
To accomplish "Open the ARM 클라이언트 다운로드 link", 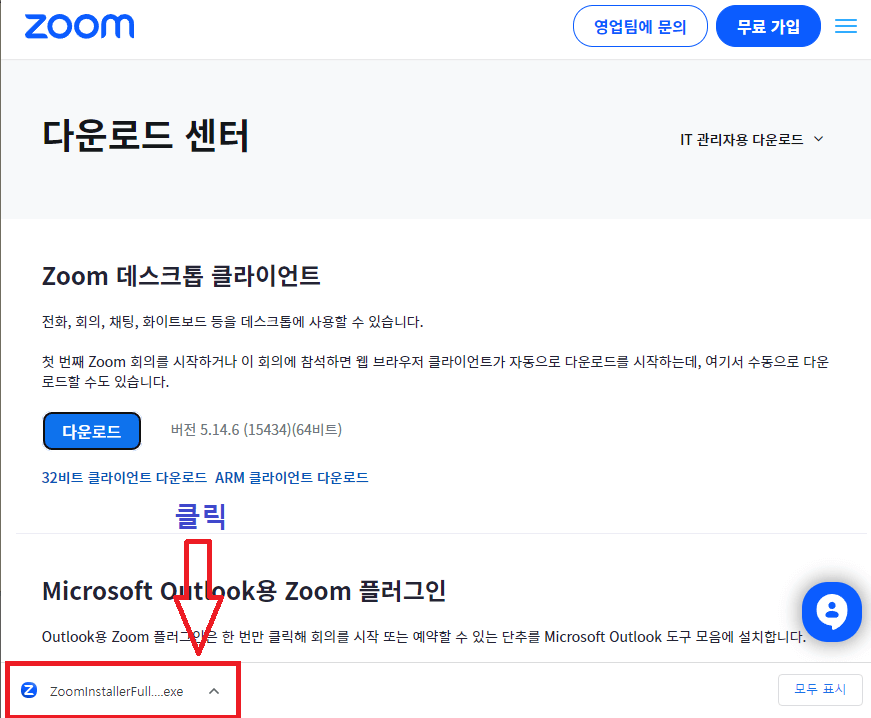I will coord(291,477).
